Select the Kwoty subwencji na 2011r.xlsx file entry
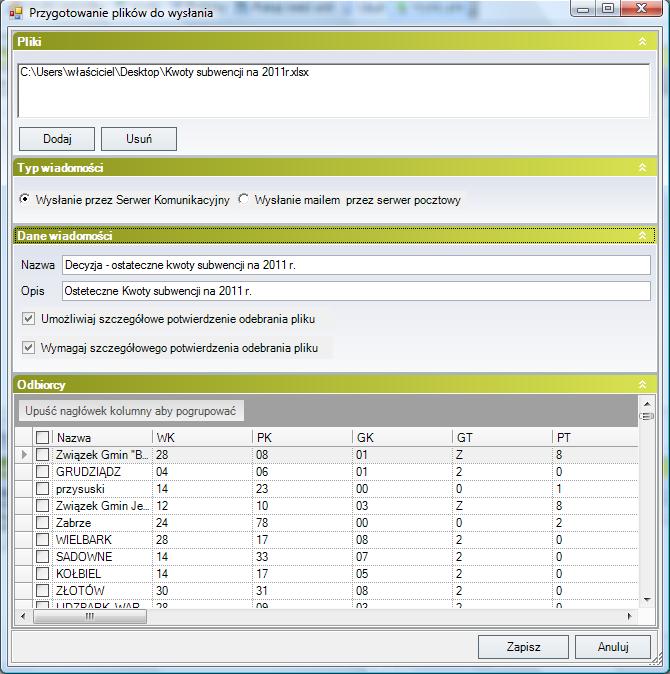 (165, 72)
